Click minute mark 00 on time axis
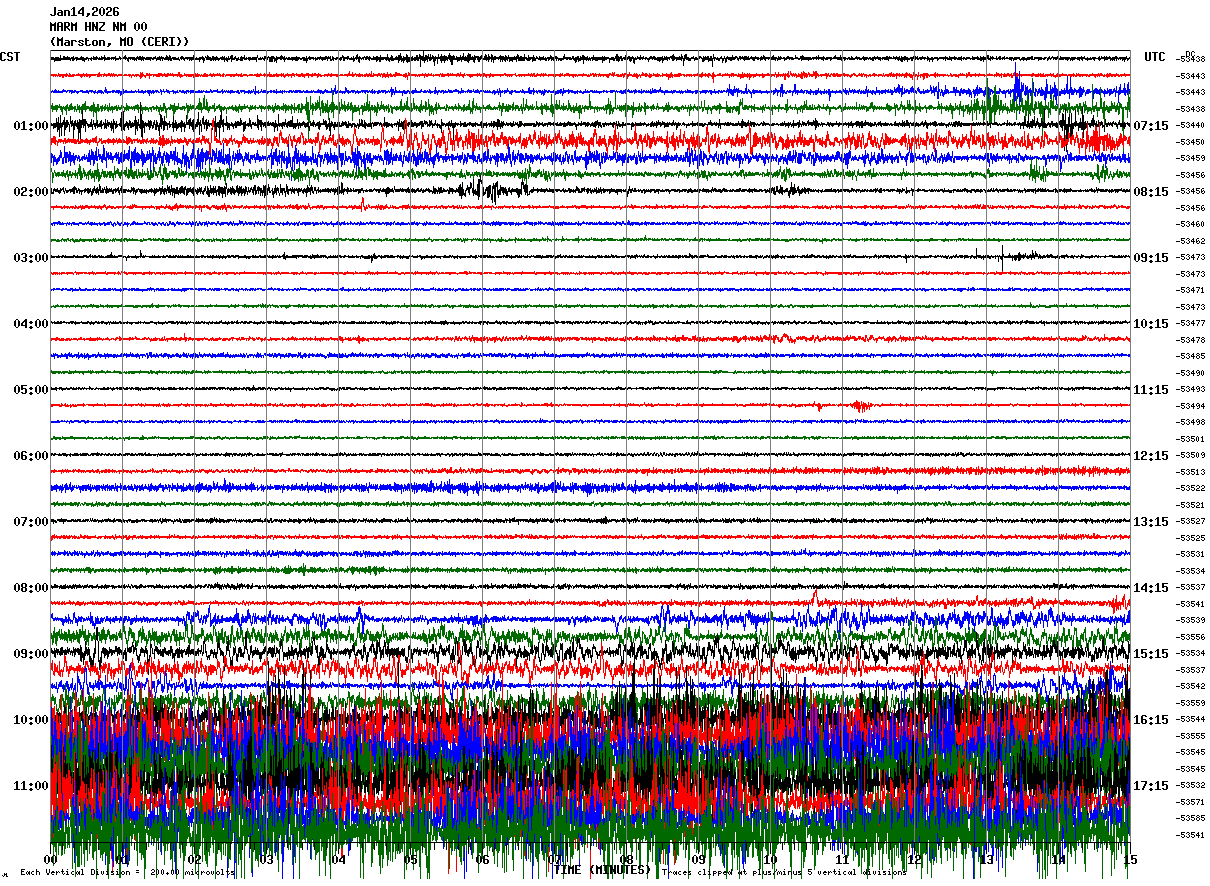Viewport: 1210px width, 886px height. pyautogui.click(x=51, y=859)
